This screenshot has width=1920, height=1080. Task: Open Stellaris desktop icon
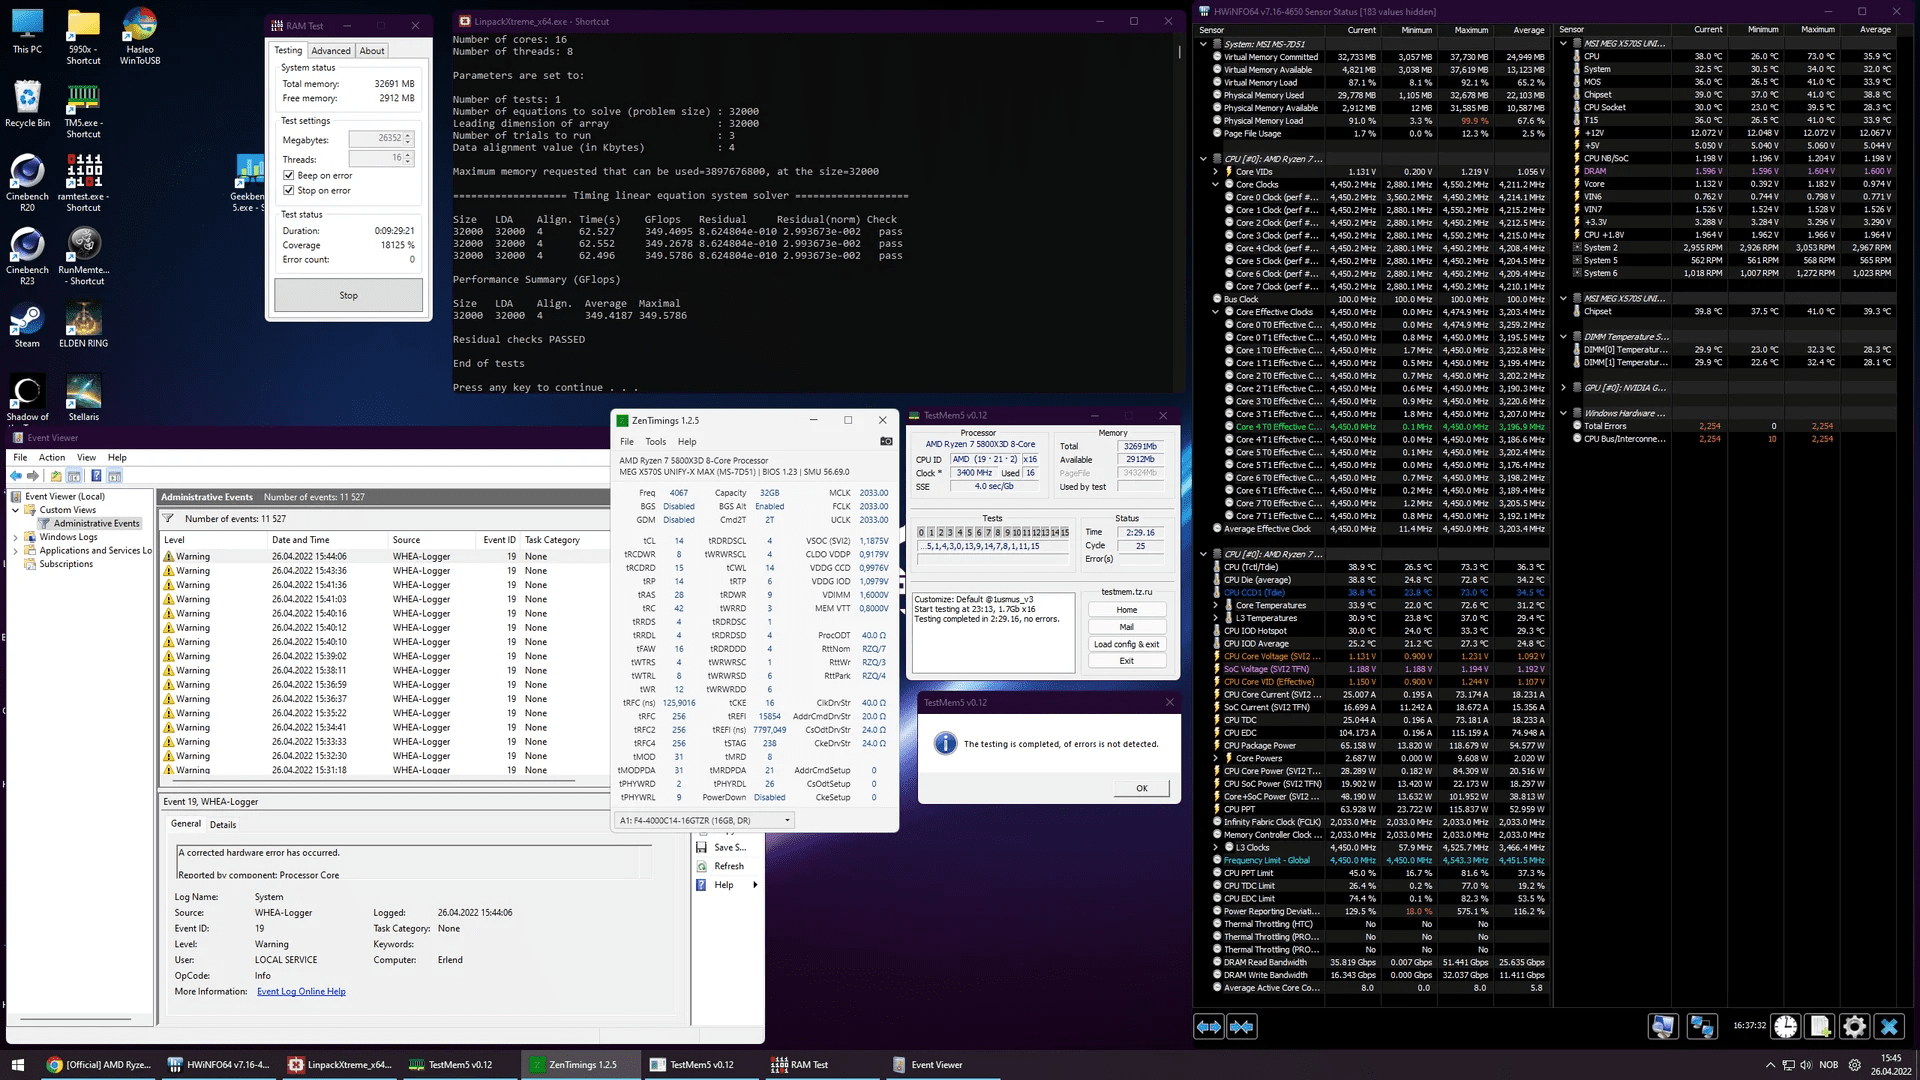[x=84, y=398]
